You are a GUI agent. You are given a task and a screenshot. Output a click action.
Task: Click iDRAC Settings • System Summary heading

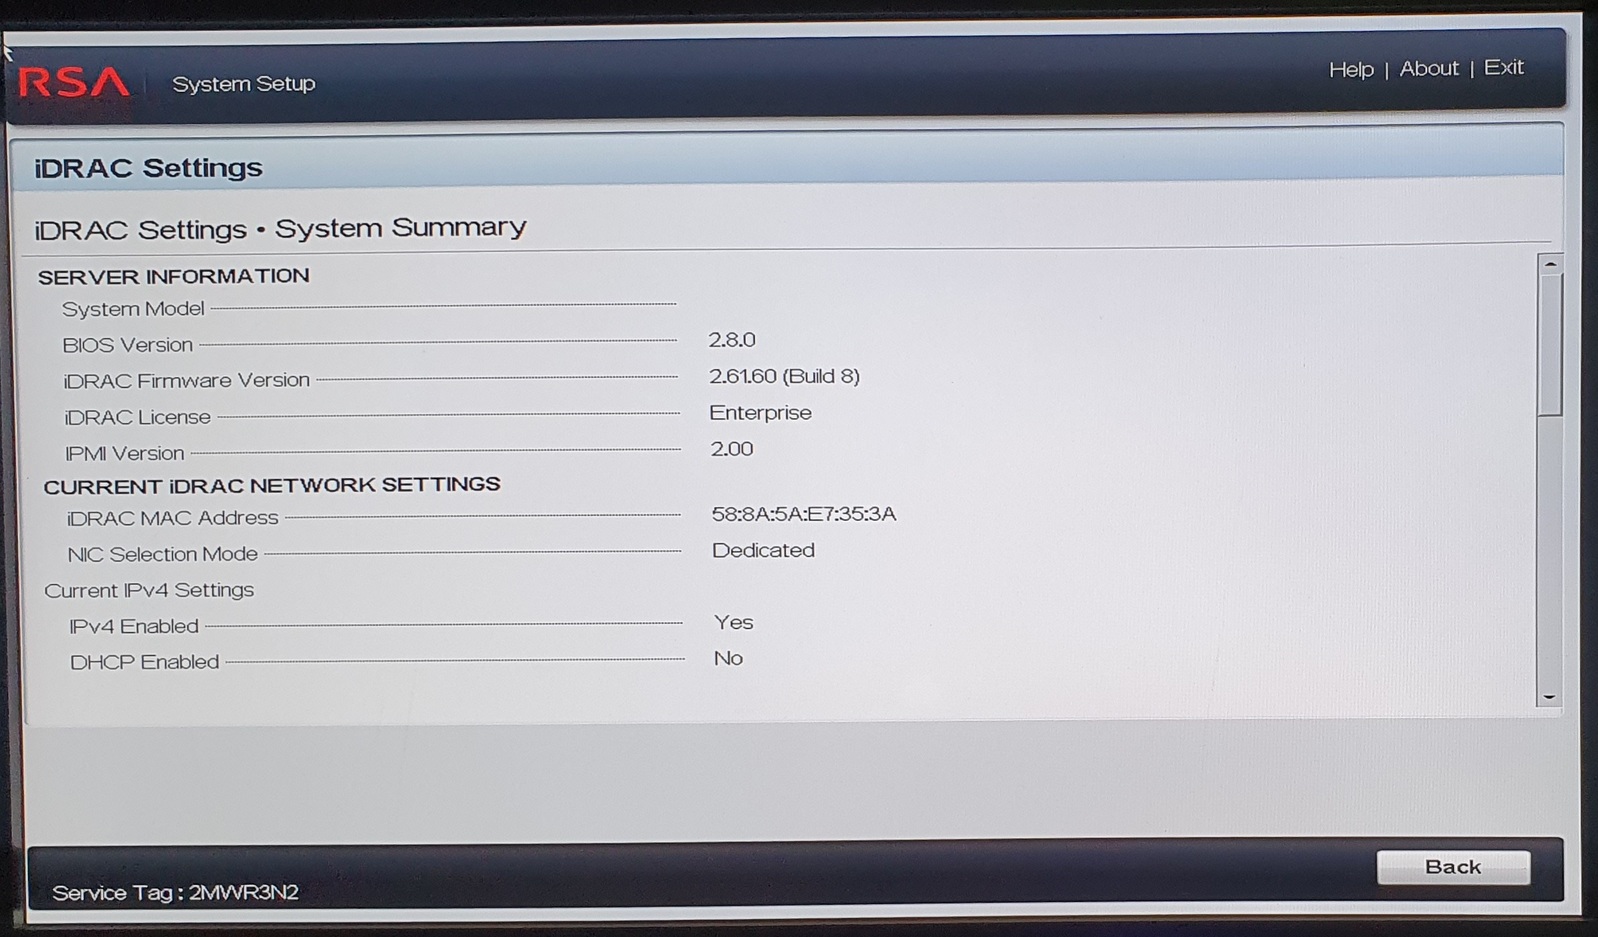(280, 229)
